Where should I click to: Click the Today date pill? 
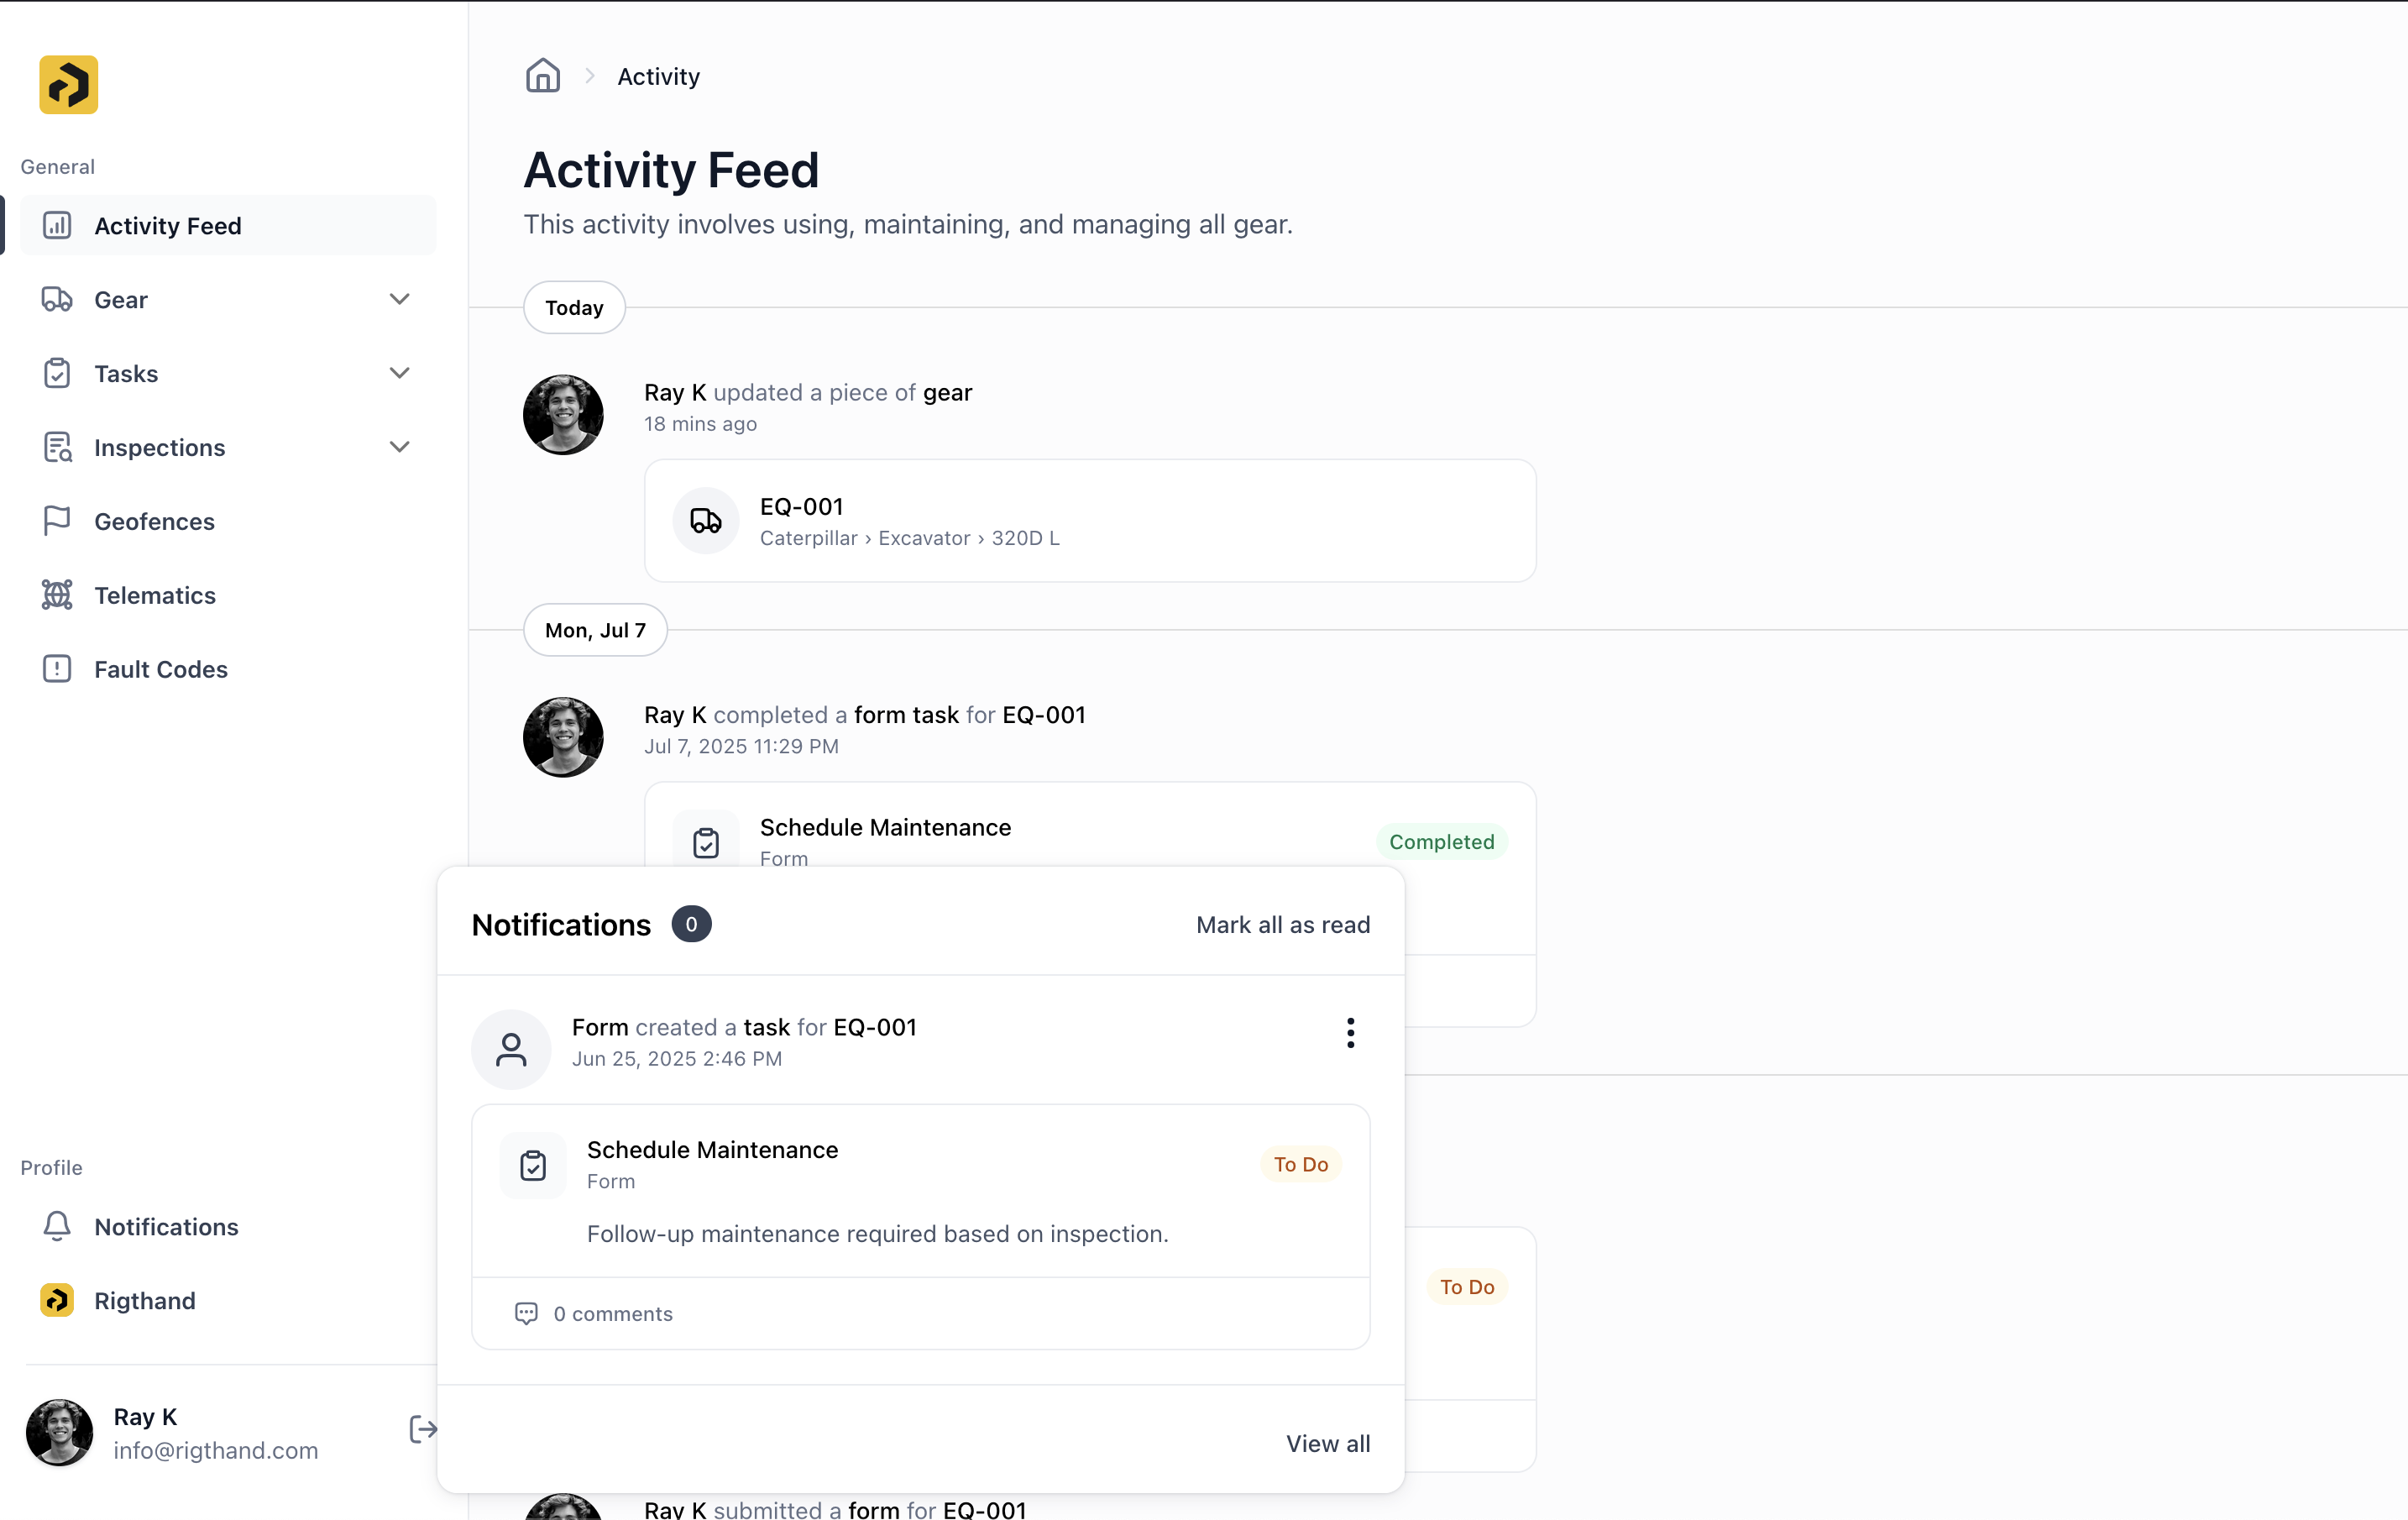[x=573, y=307]
